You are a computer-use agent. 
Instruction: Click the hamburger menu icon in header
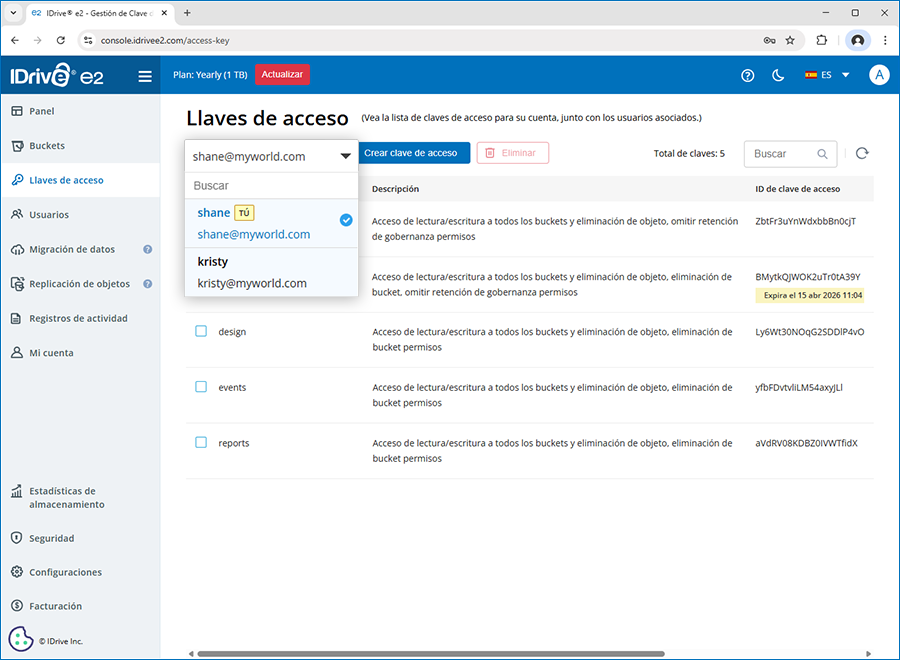point(145,76)
